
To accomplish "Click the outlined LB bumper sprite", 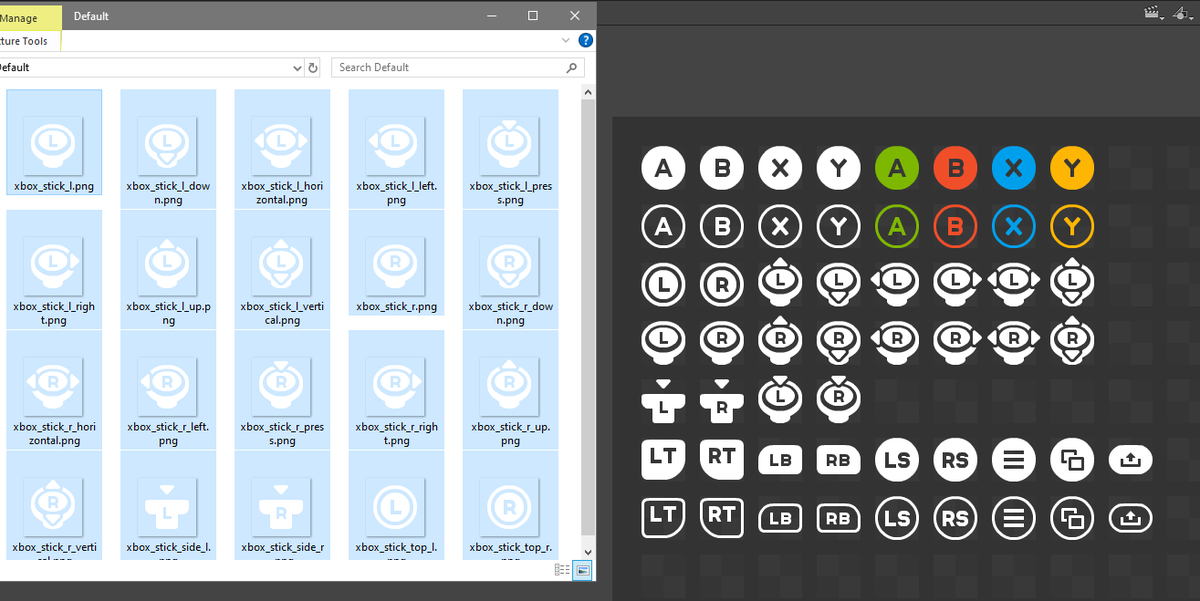I will click(x=780, y=519).
